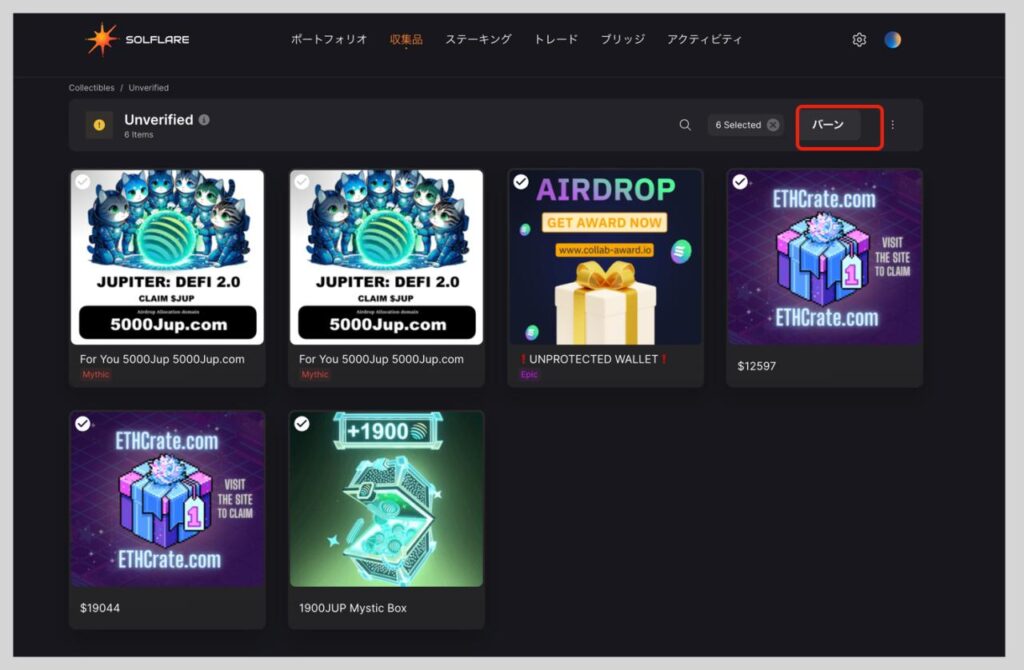Click the search magnifier icon
This screenshot has height=670, width=1024.
(684, 125)
